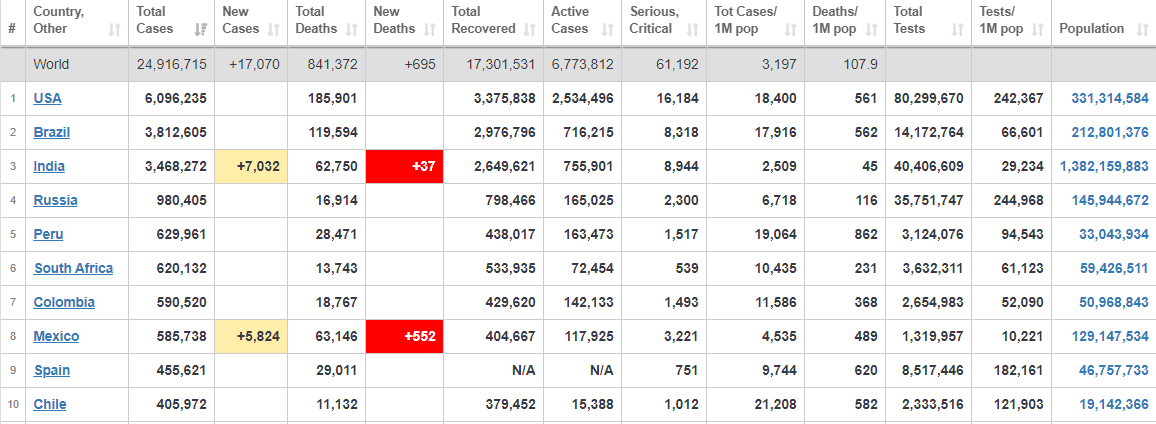Click the Population column header text
The height and width of the screenshot is (424, 1156).
click(x=1092, y=29)
